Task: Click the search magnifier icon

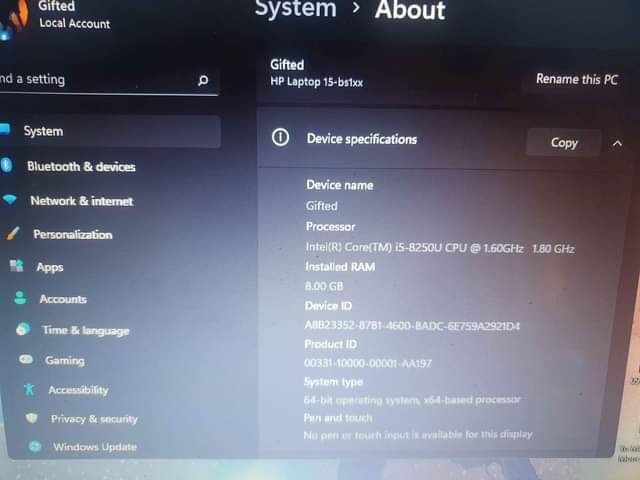Action: [x=203, y=80]
